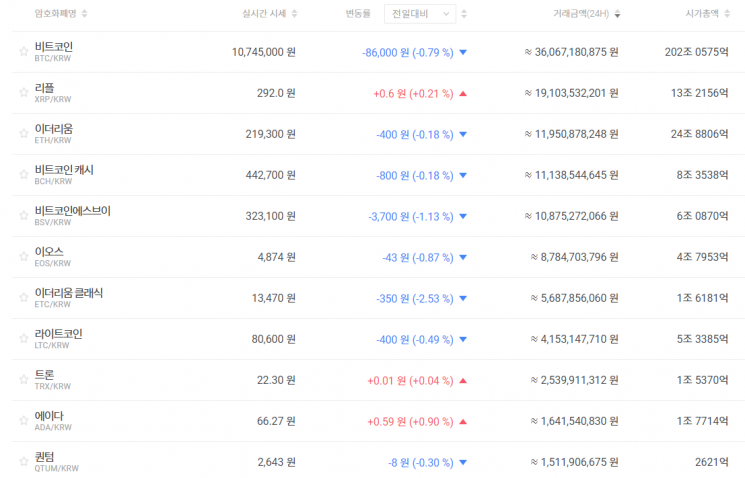Click the change -8 원 (-0.30 %)
745x478 pixels.
pyautogui.click(x=421, y=463)
